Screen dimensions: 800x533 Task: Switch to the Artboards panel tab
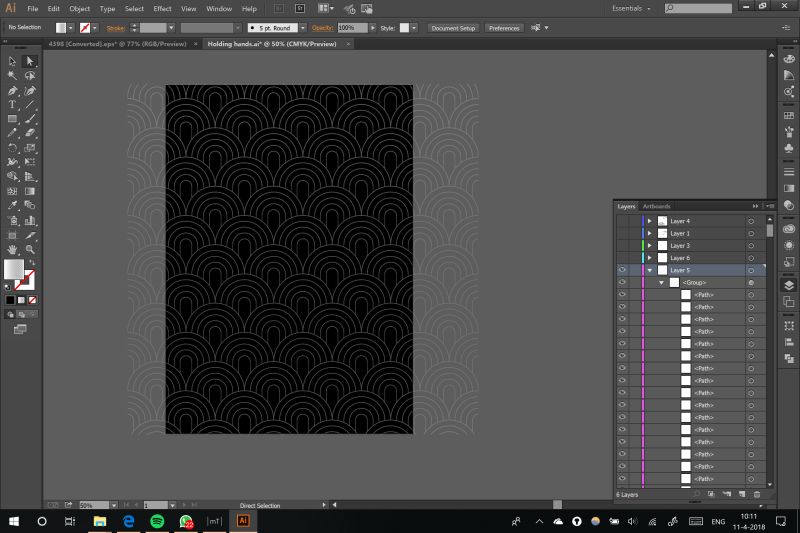[x=657, y=206]
